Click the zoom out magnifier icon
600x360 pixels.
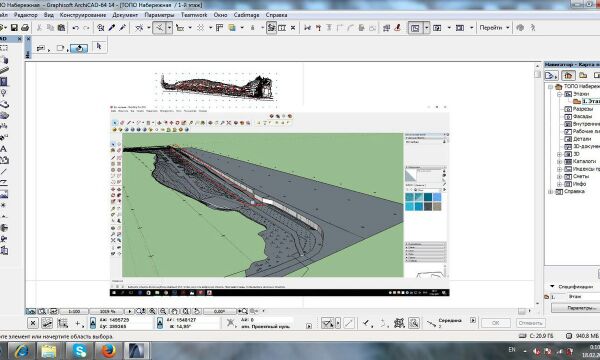(x=163, y=311)
